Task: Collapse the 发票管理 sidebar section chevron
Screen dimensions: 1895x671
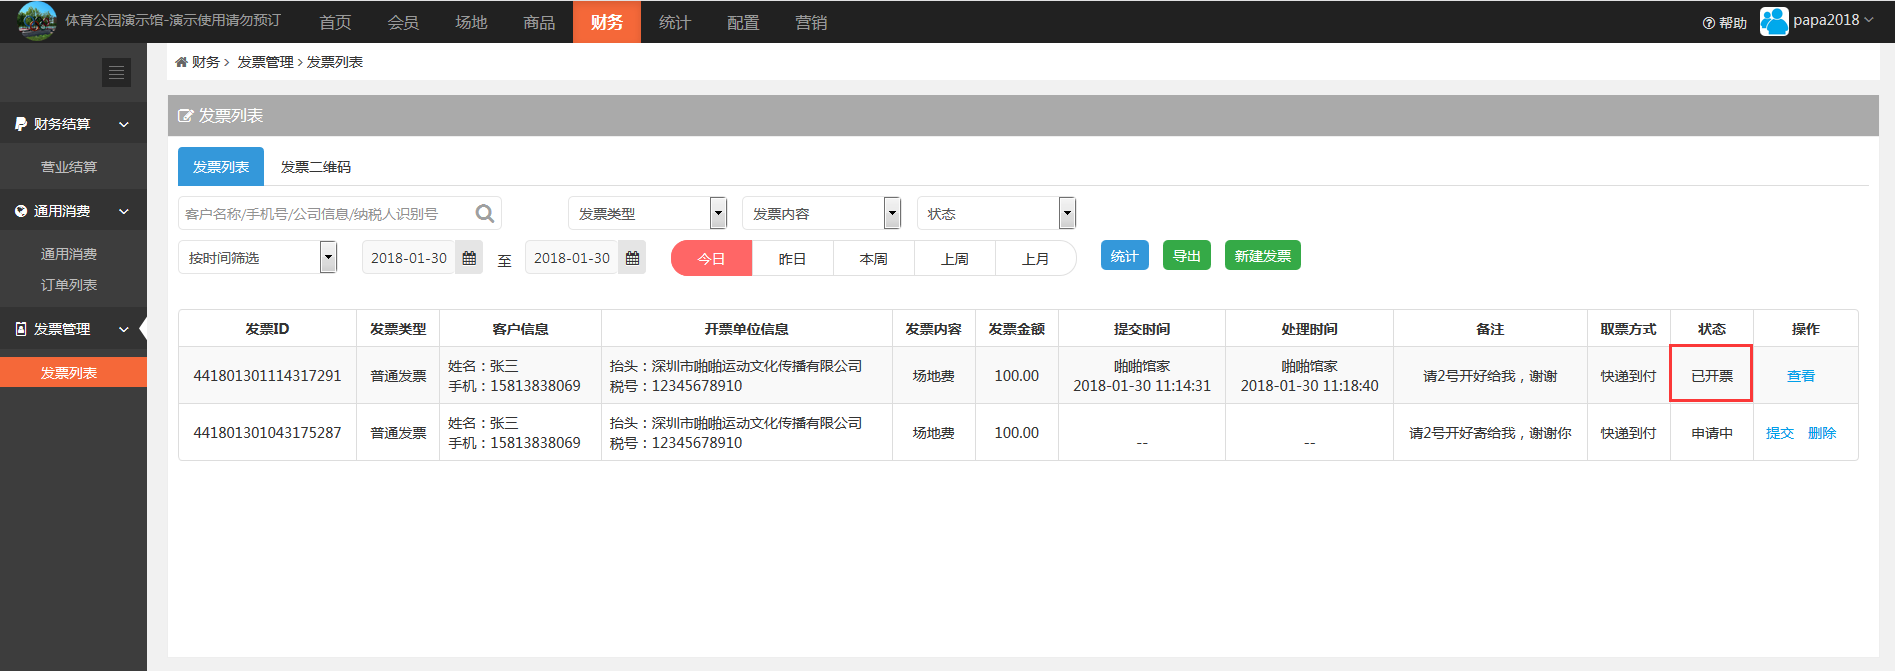Action: [x=124, y=329]
